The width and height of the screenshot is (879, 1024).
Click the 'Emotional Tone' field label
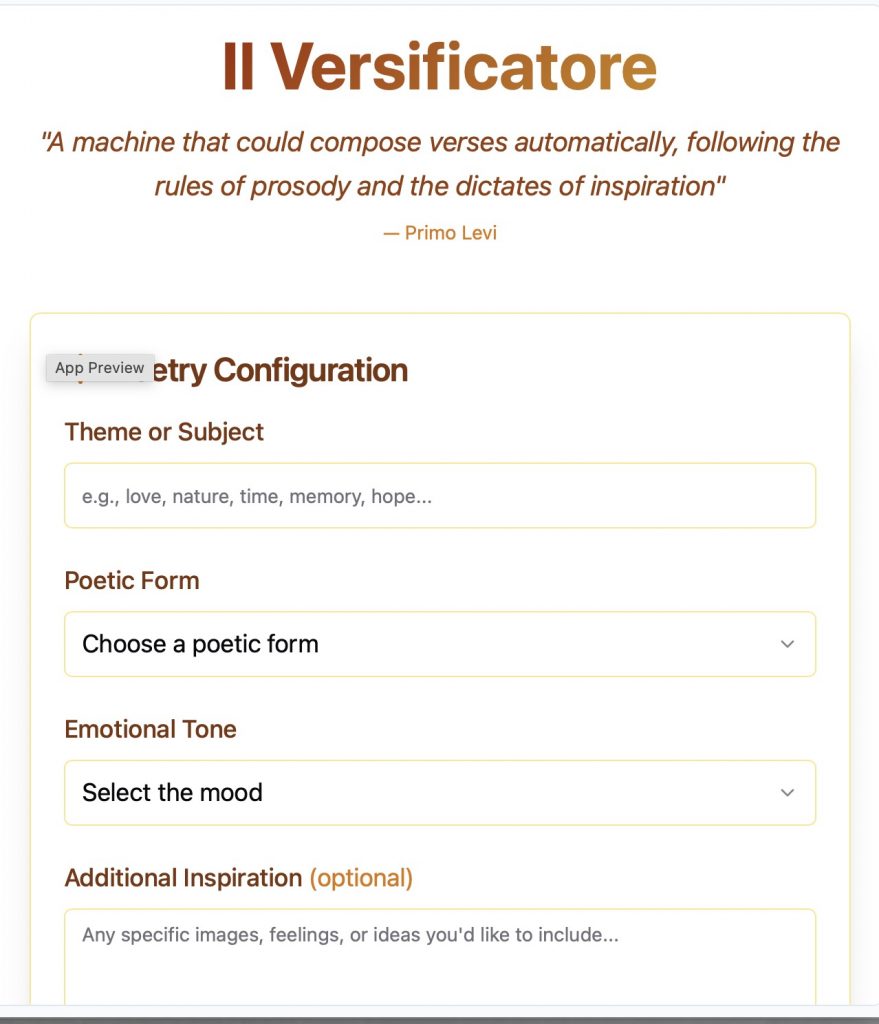pos(151,729)
